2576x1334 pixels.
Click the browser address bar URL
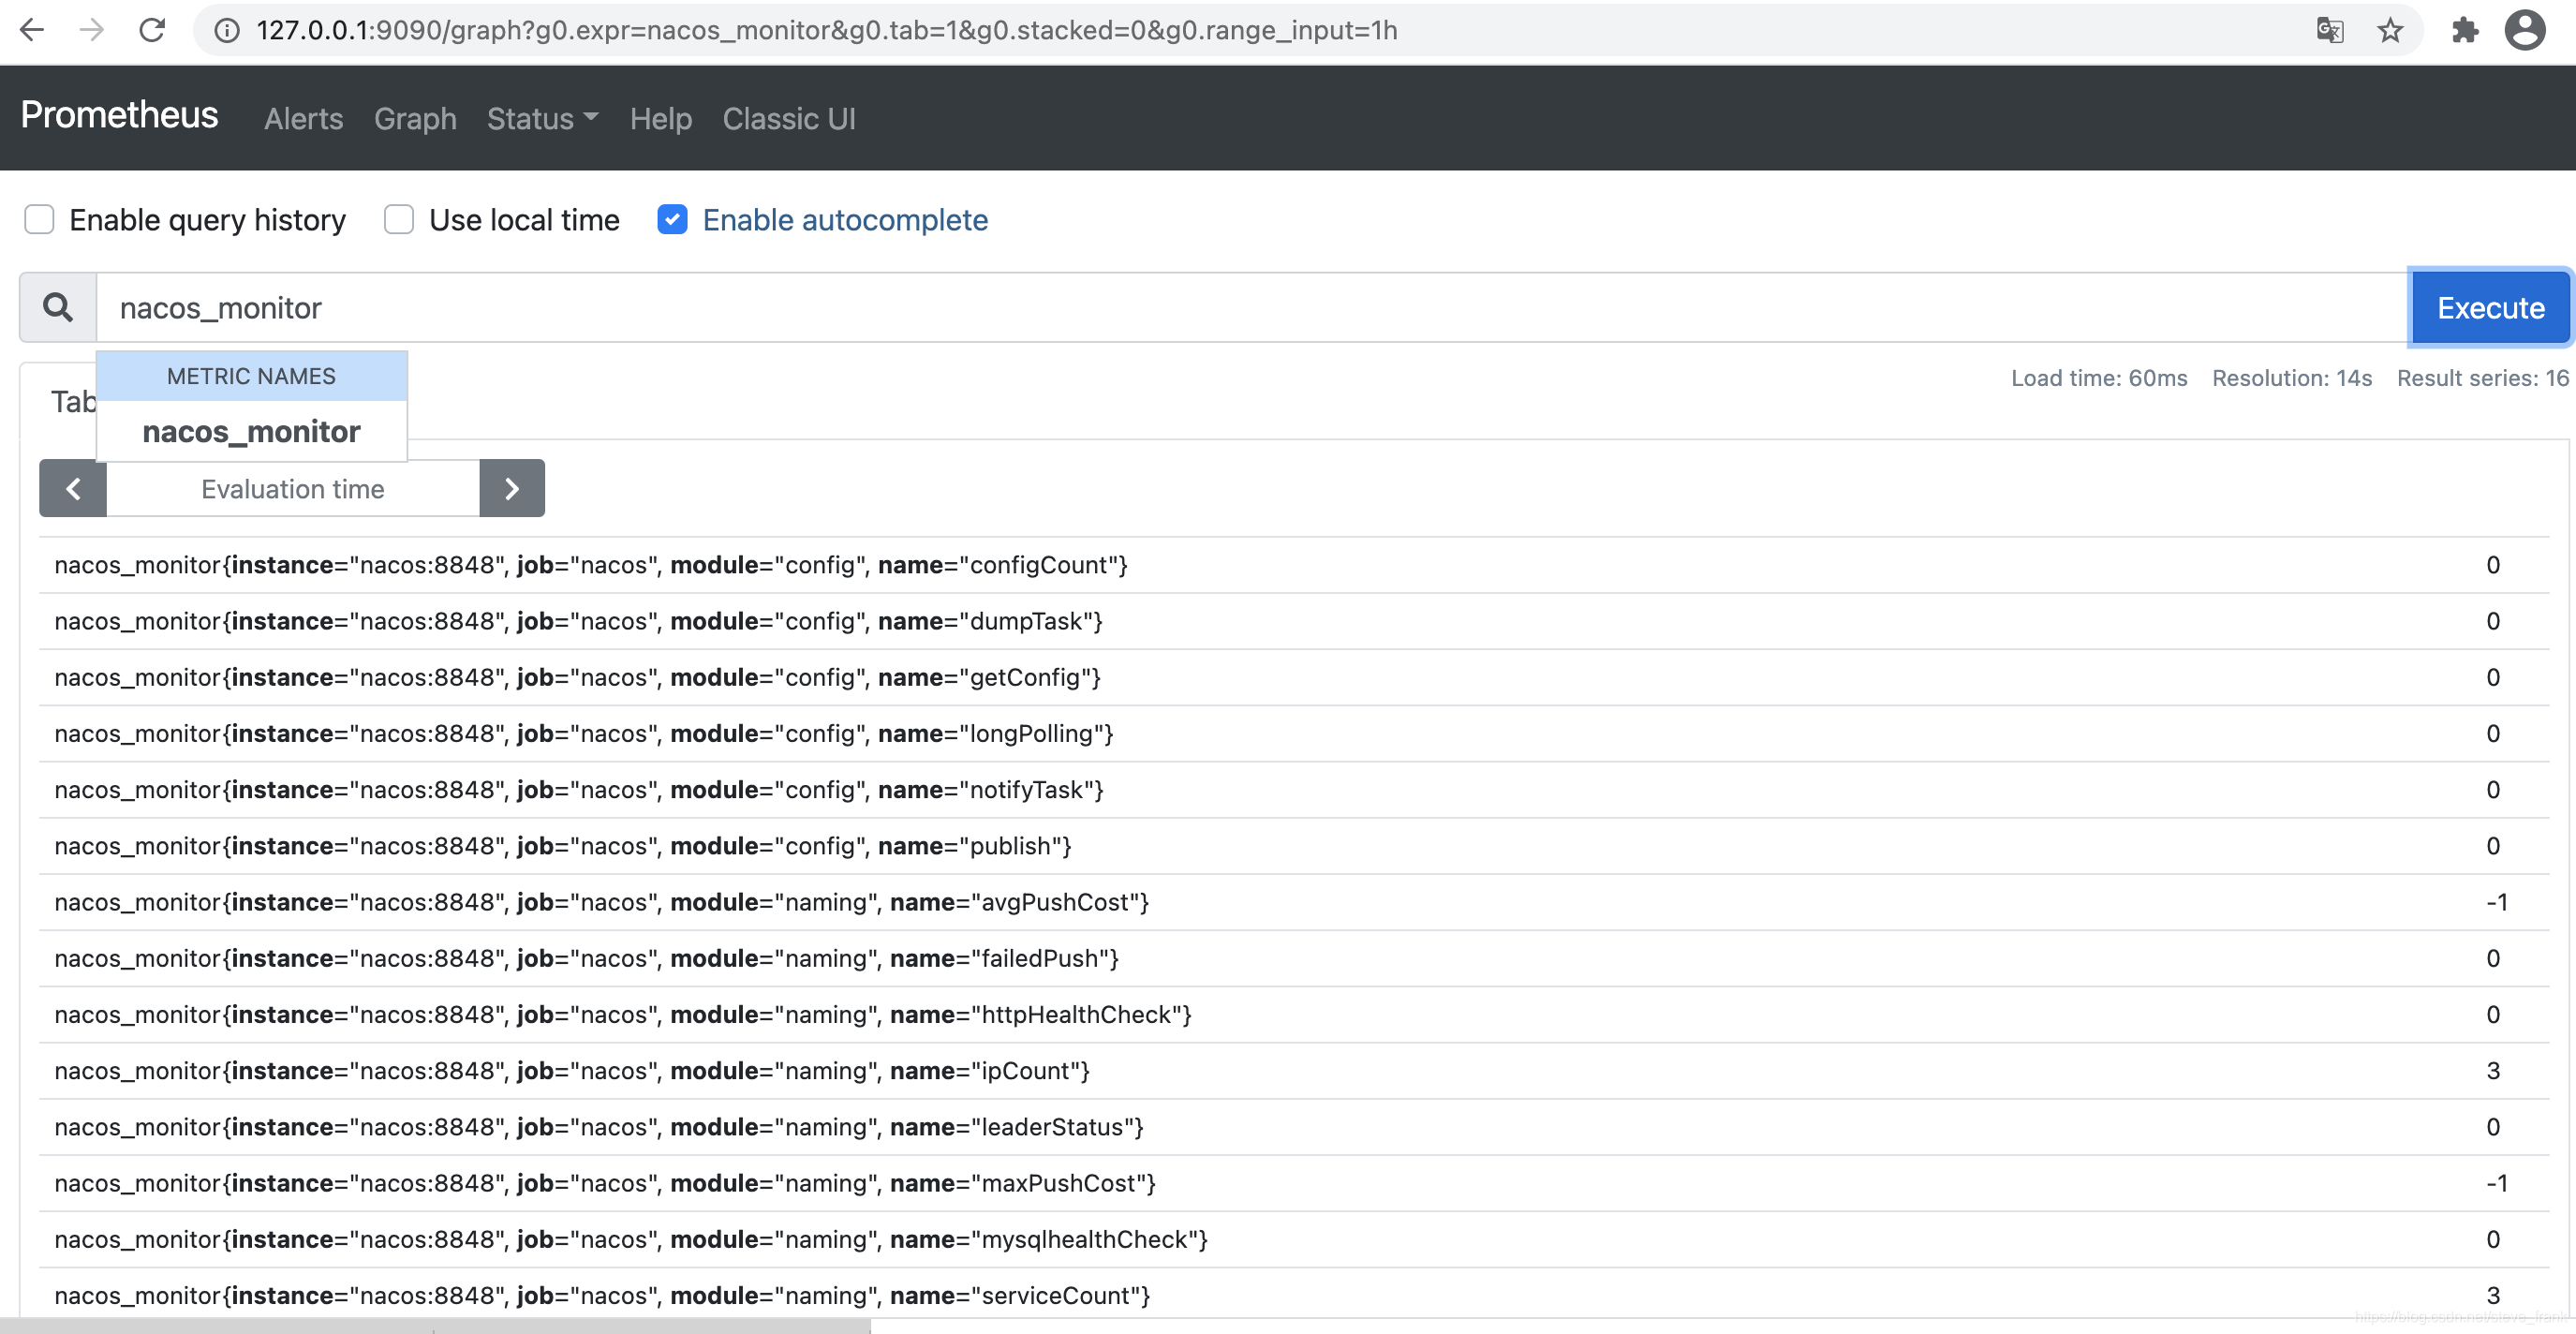tap(826, 30)
